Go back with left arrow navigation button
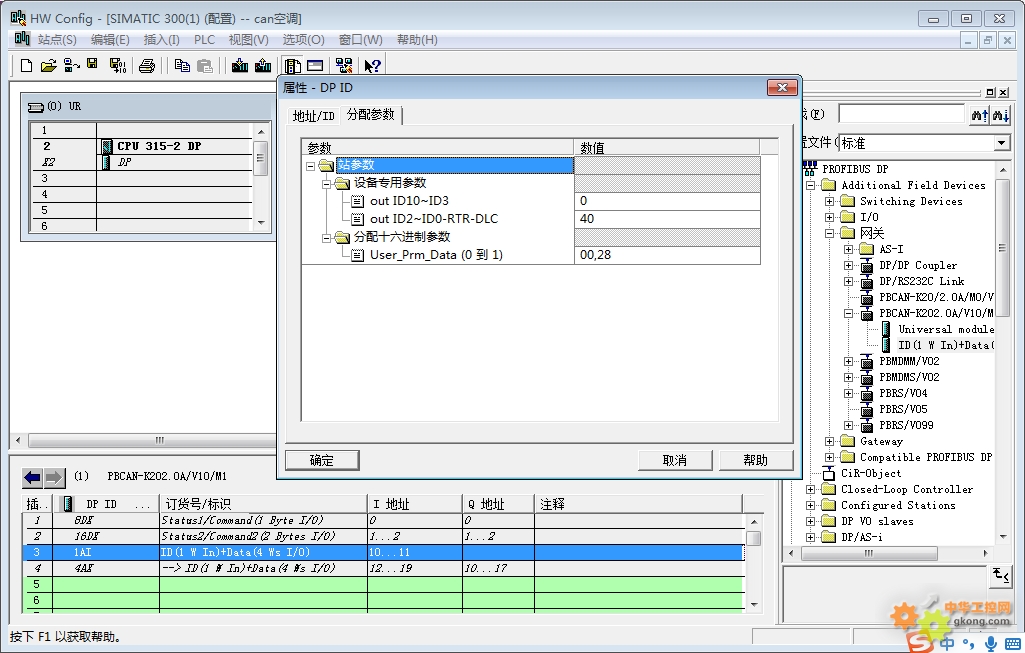The image size is (1025, 653). point(33,478)
